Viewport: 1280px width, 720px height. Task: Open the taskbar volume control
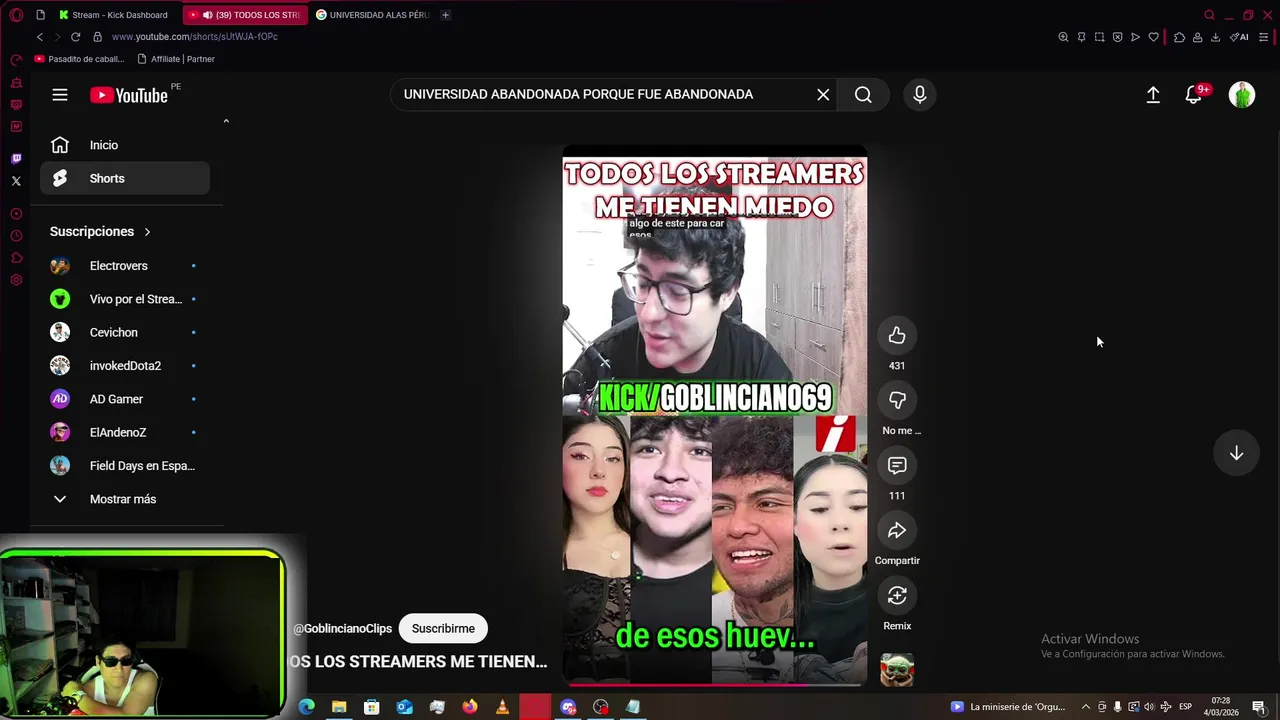click(1149, 707)
